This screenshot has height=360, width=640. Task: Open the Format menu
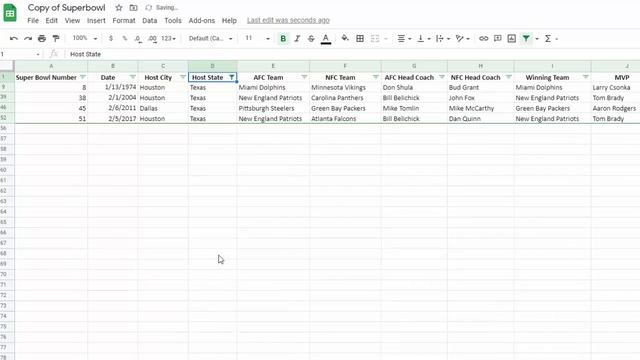tap(124, 20)
